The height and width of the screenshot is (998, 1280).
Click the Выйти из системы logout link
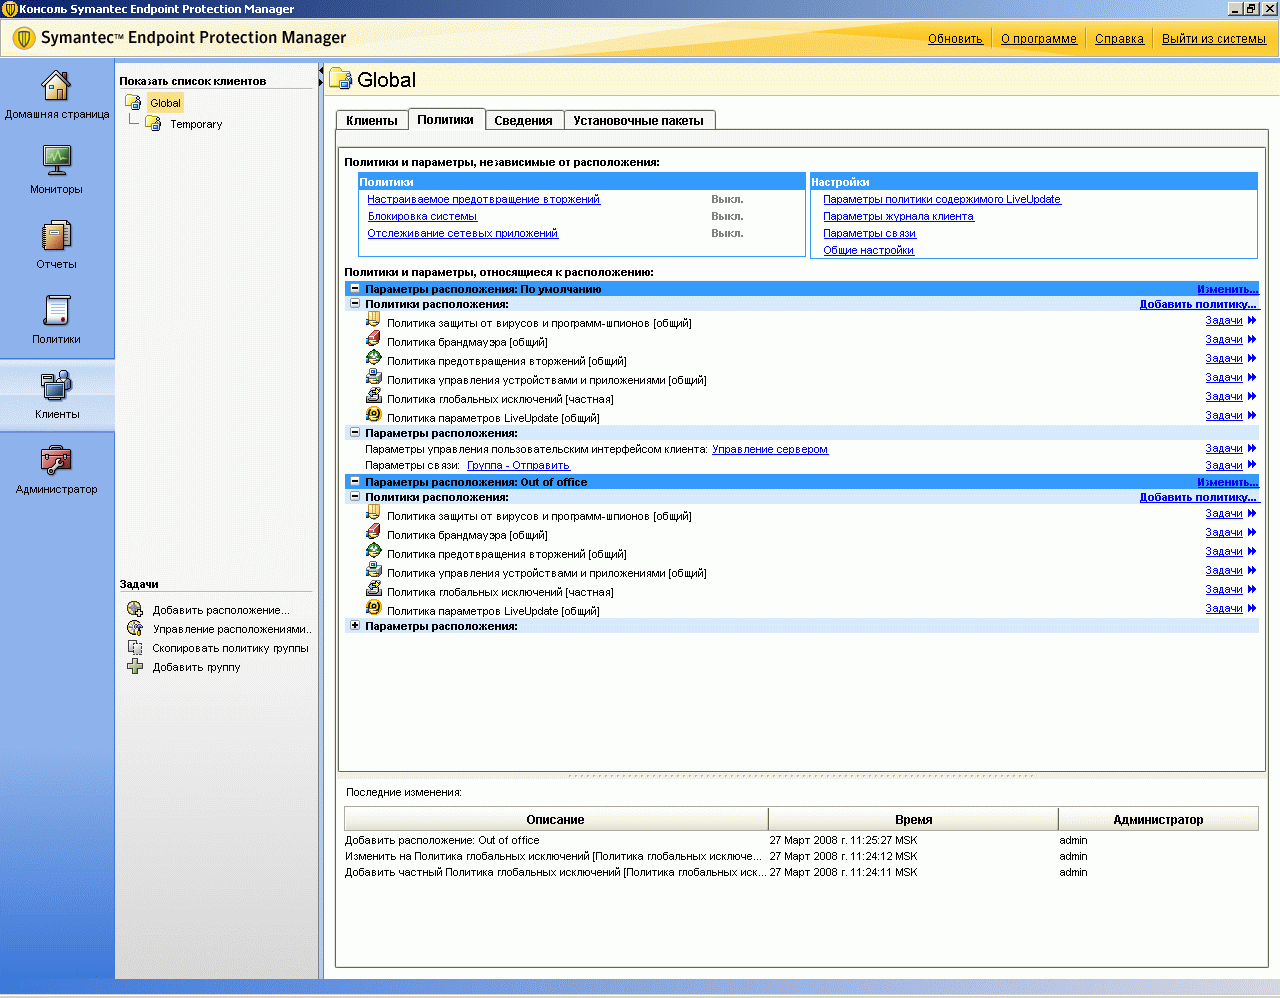[1213, 39]
